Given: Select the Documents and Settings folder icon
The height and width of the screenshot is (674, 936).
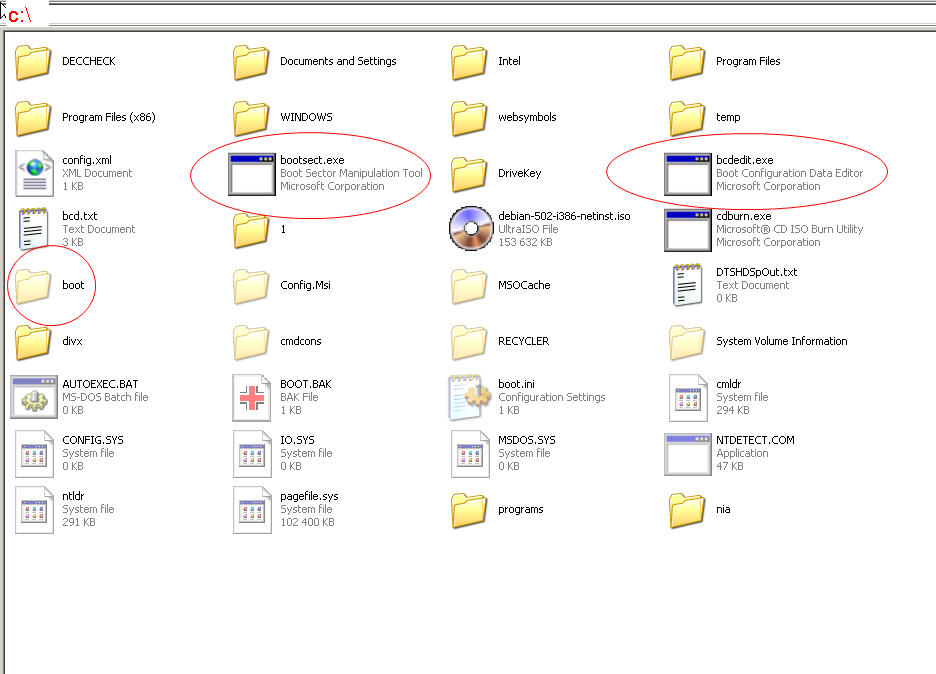Looking at the screenshot, I should pyautogui.click(x=251, y=61).
